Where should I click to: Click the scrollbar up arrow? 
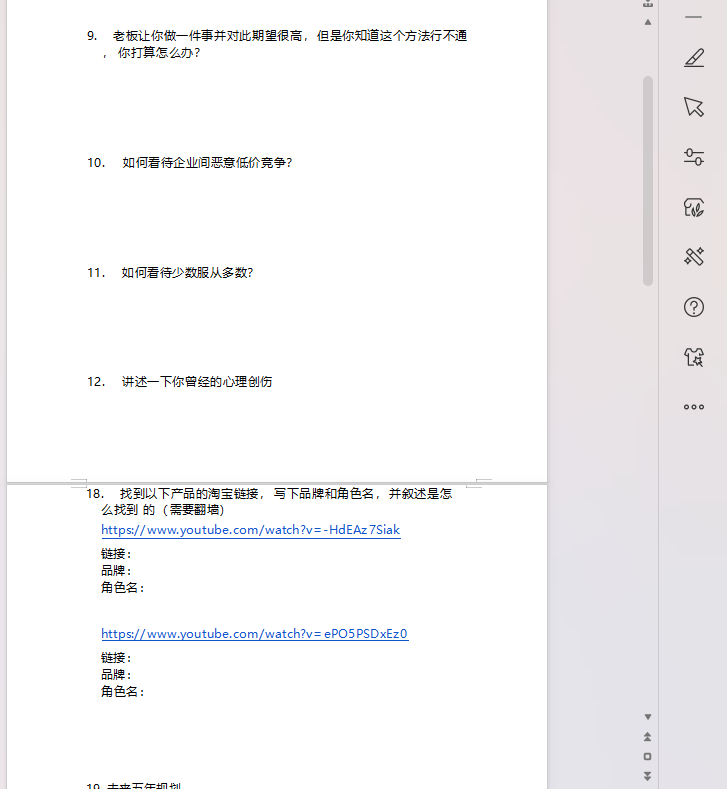click(648, 22)
